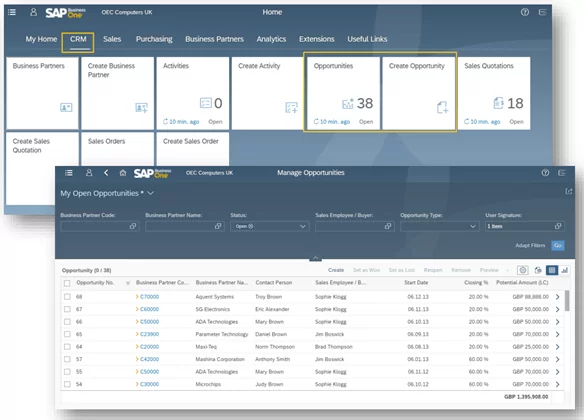The height and width of the screenshot is (420, 584).
Task: Click the user icon in Manage Opportunities header
Action: click(x=89, y=173)
